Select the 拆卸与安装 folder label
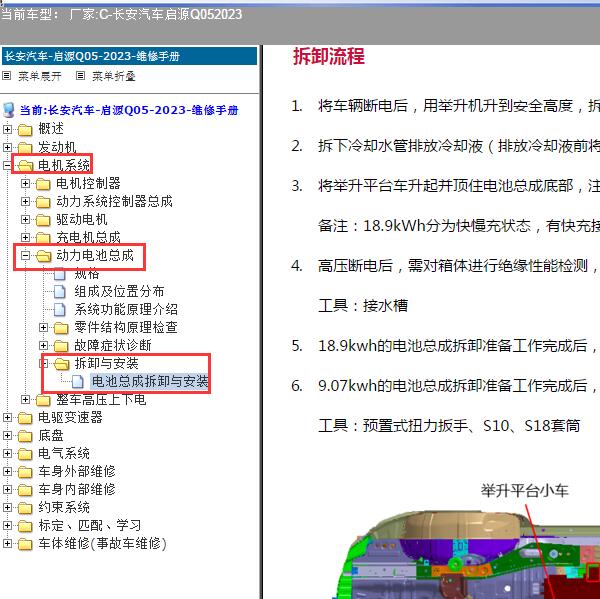The width and height of the screenshot is (600, 599). (x=106, y=364)
